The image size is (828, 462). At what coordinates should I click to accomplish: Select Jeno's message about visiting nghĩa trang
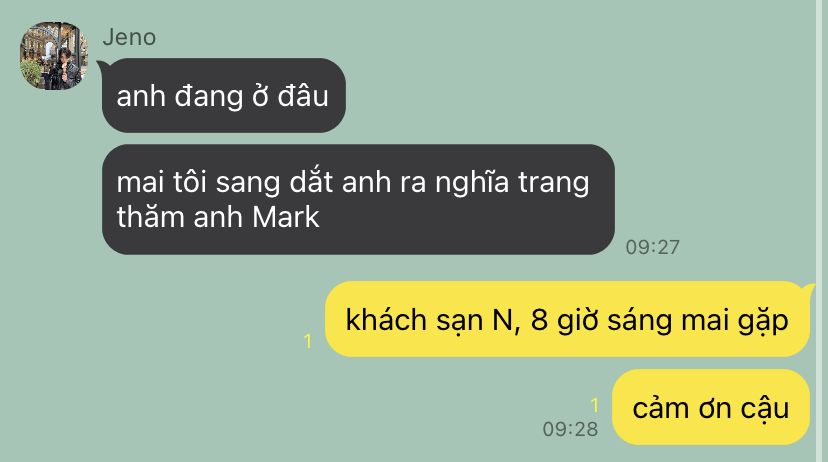(358, 199)
